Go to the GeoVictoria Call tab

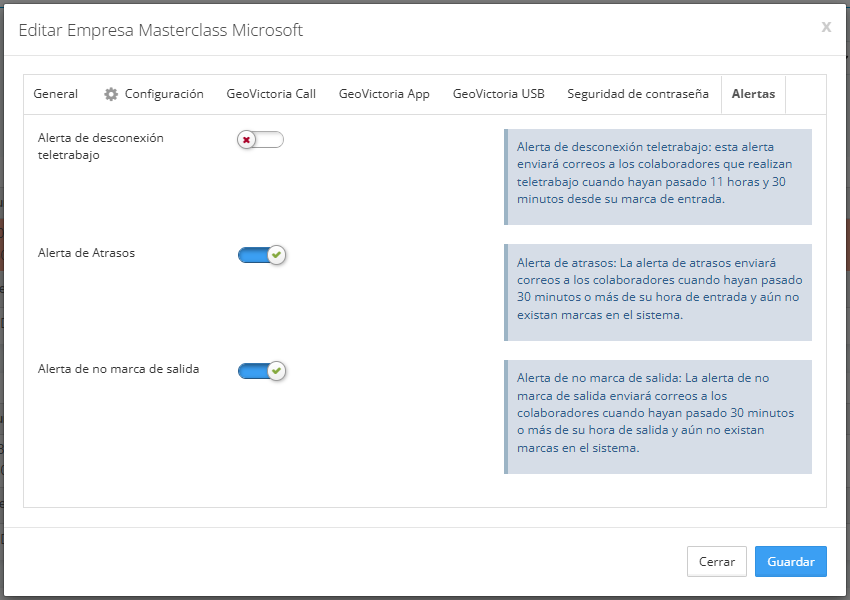pos(271,94)
